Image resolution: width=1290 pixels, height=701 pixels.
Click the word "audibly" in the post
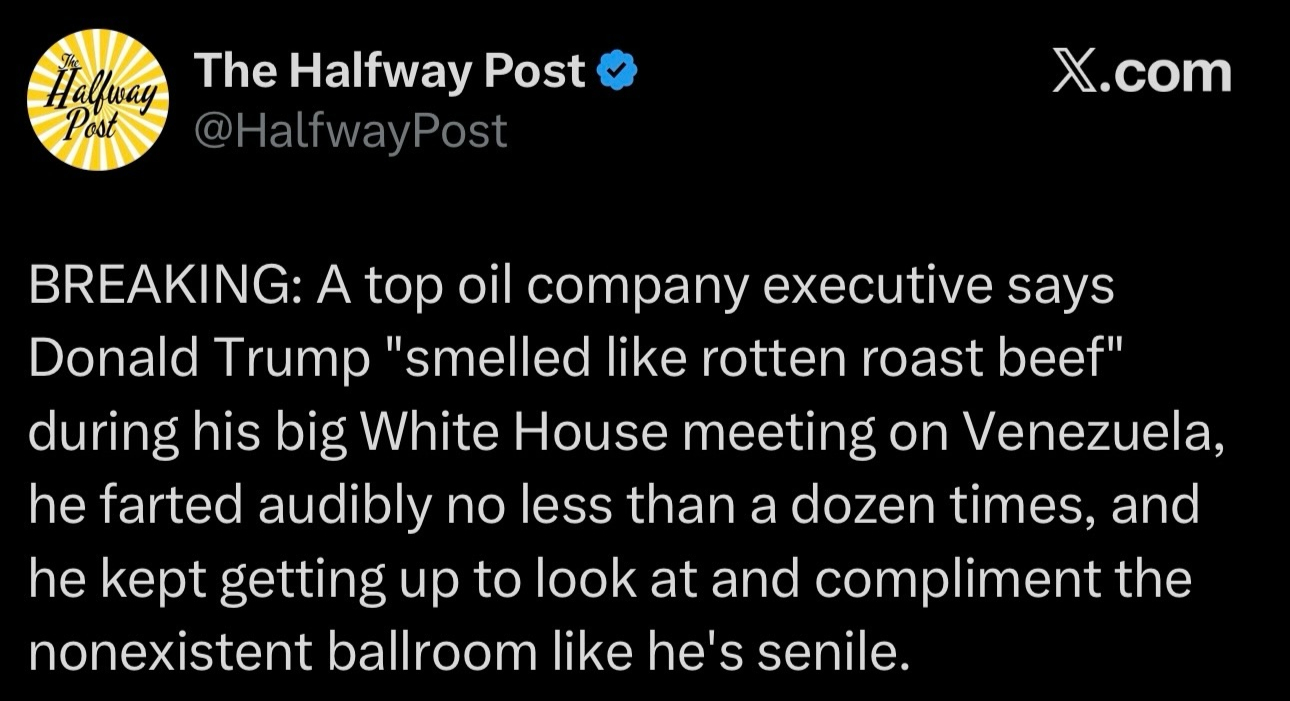coord(316,507)
